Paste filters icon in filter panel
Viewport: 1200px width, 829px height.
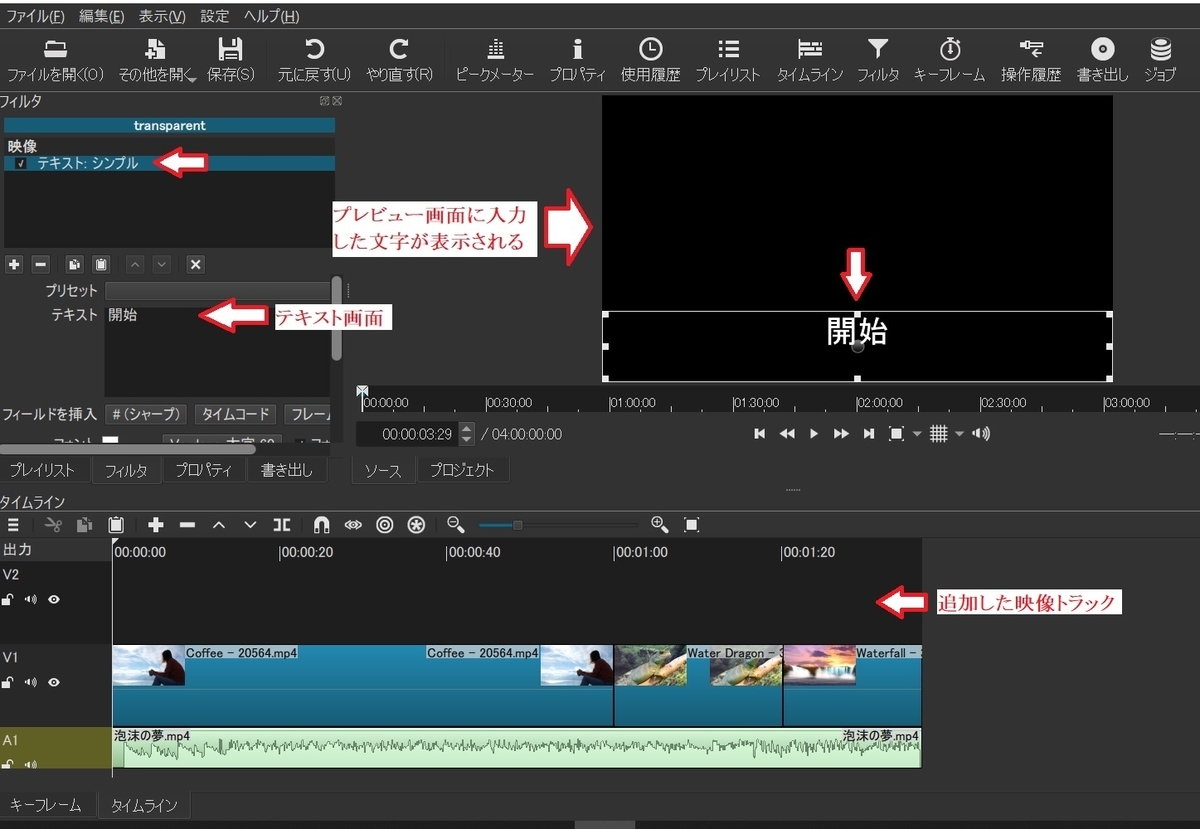100,264
